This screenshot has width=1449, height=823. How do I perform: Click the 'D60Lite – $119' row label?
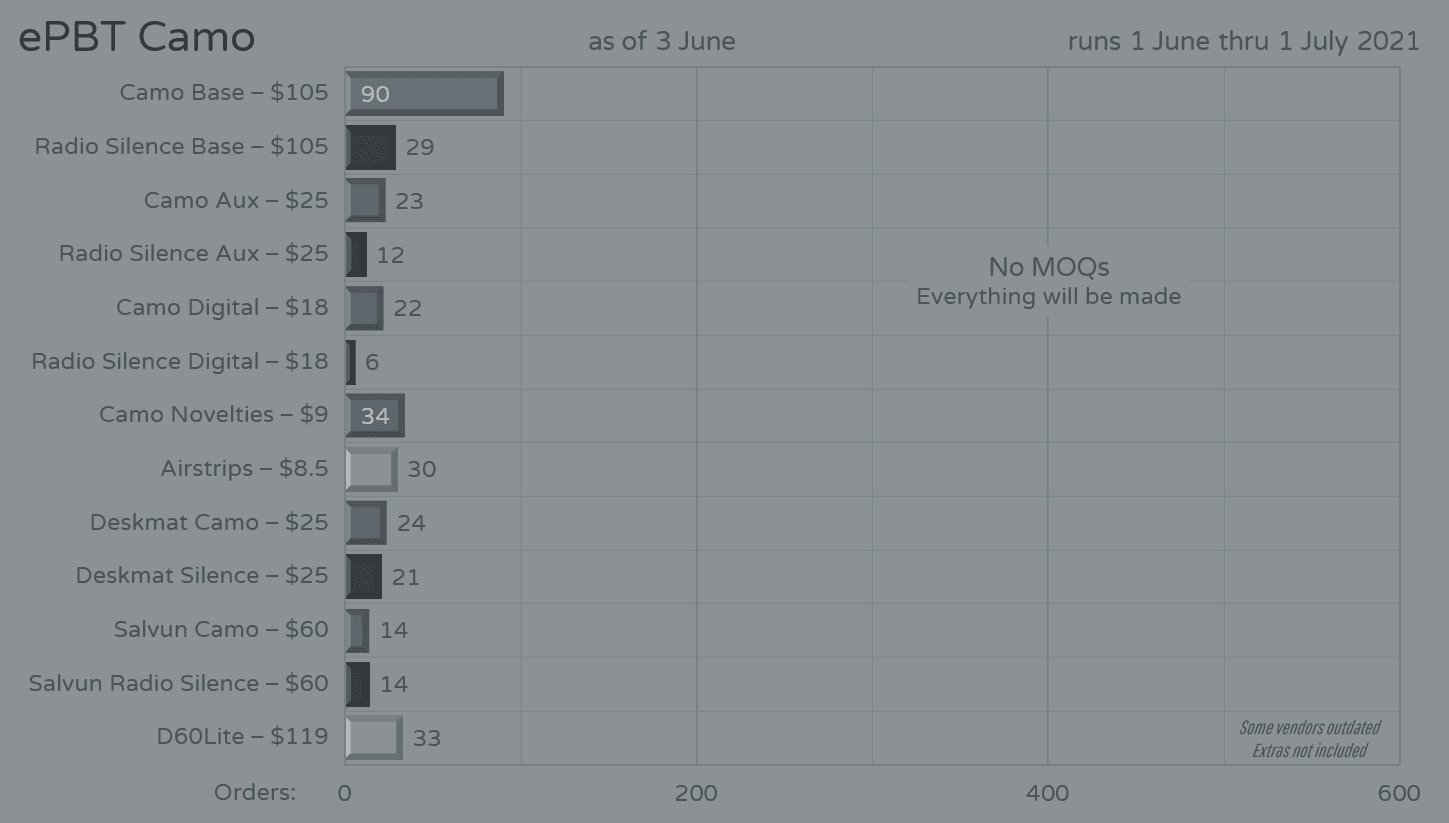click(242, 737)
